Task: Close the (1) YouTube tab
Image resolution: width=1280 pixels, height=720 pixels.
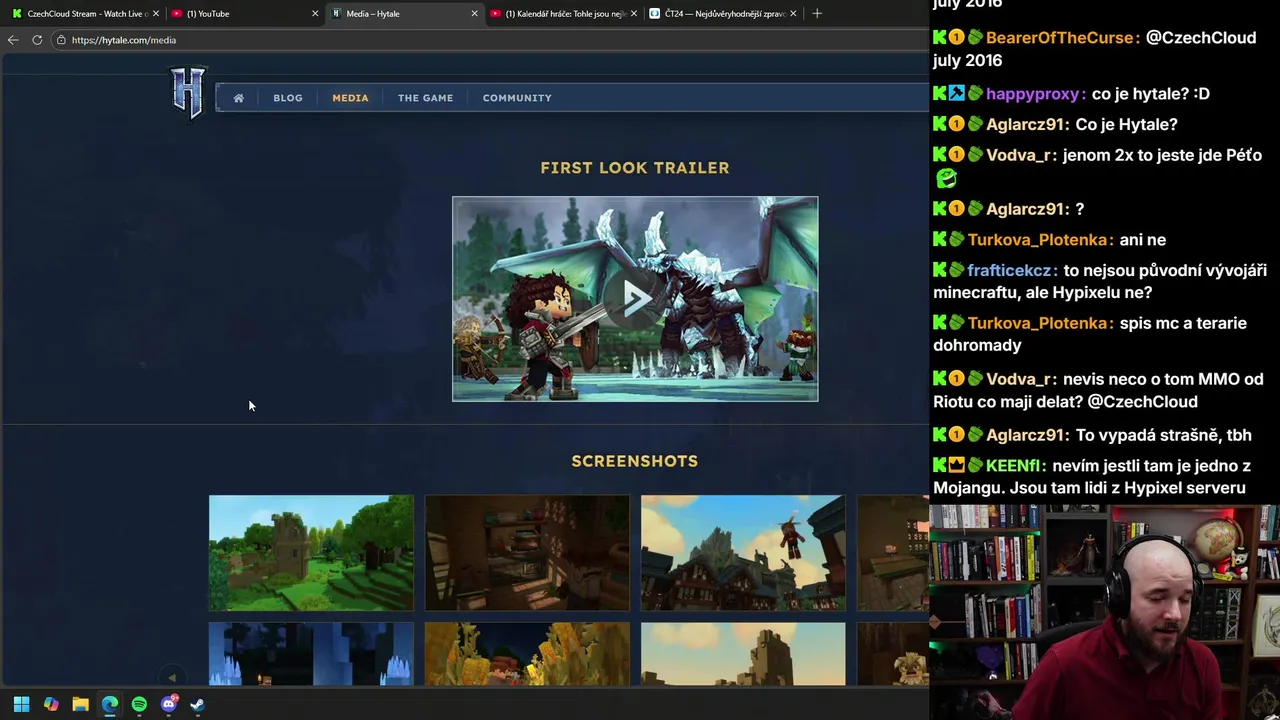Action: [x=315, y=13]
